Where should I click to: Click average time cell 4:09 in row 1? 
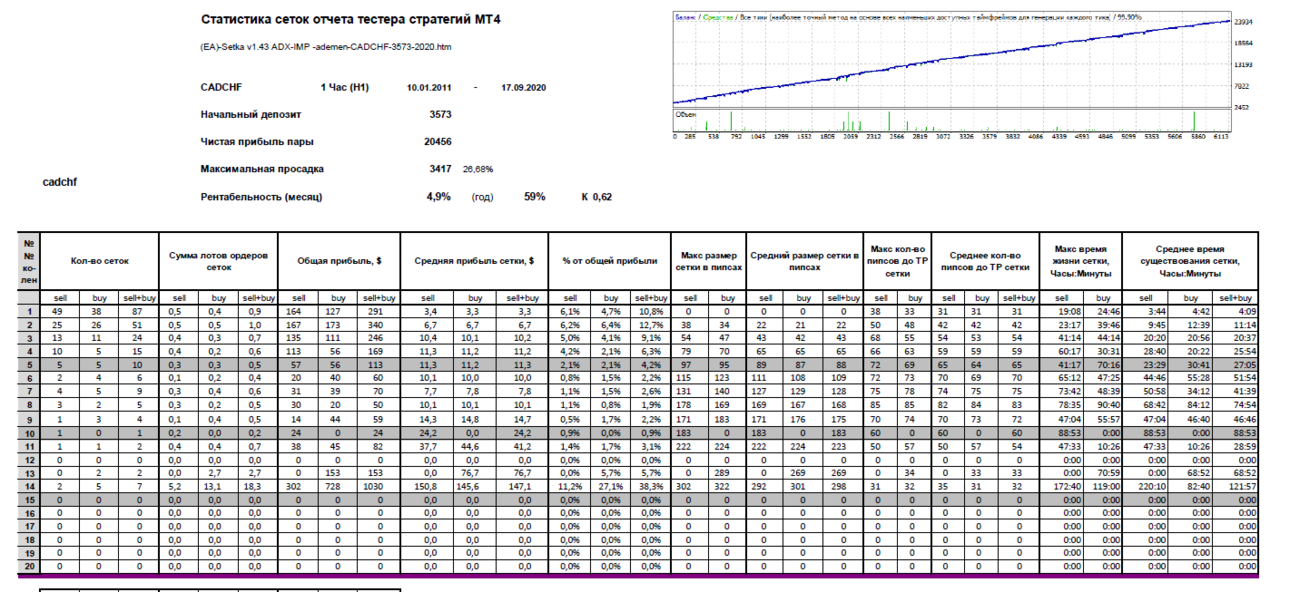[1237, 312]
